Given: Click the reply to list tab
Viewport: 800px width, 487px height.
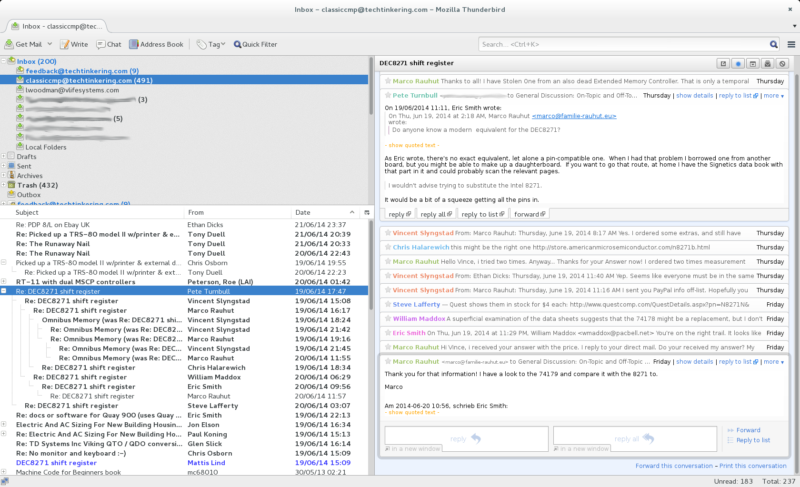Looking at the screenshot, I should pyautogui.click(x=483, y=214).
